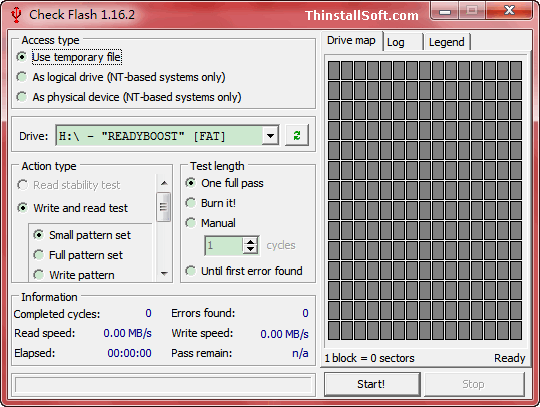
Task: Choose One full pass test length
Action: (224, 183)
